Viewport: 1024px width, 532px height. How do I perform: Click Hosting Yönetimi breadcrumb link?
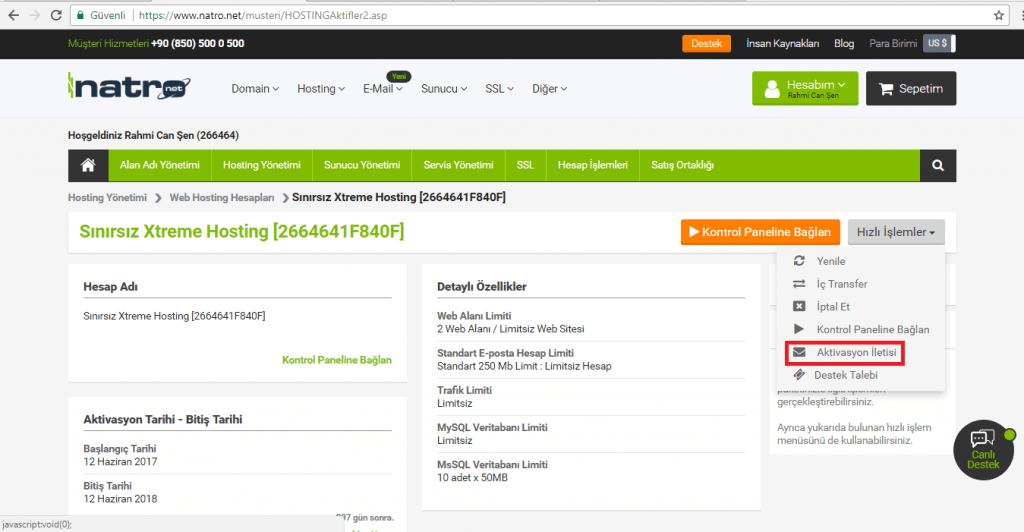click(108, 197)
